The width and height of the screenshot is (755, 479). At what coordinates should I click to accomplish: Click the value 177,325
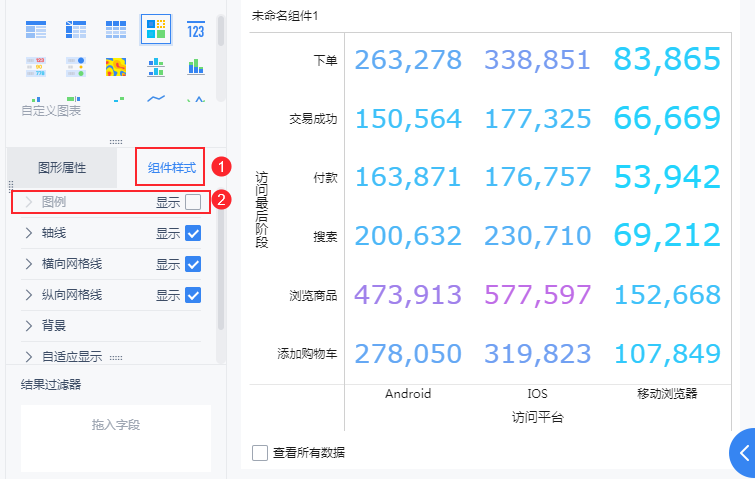coord(537,119)
